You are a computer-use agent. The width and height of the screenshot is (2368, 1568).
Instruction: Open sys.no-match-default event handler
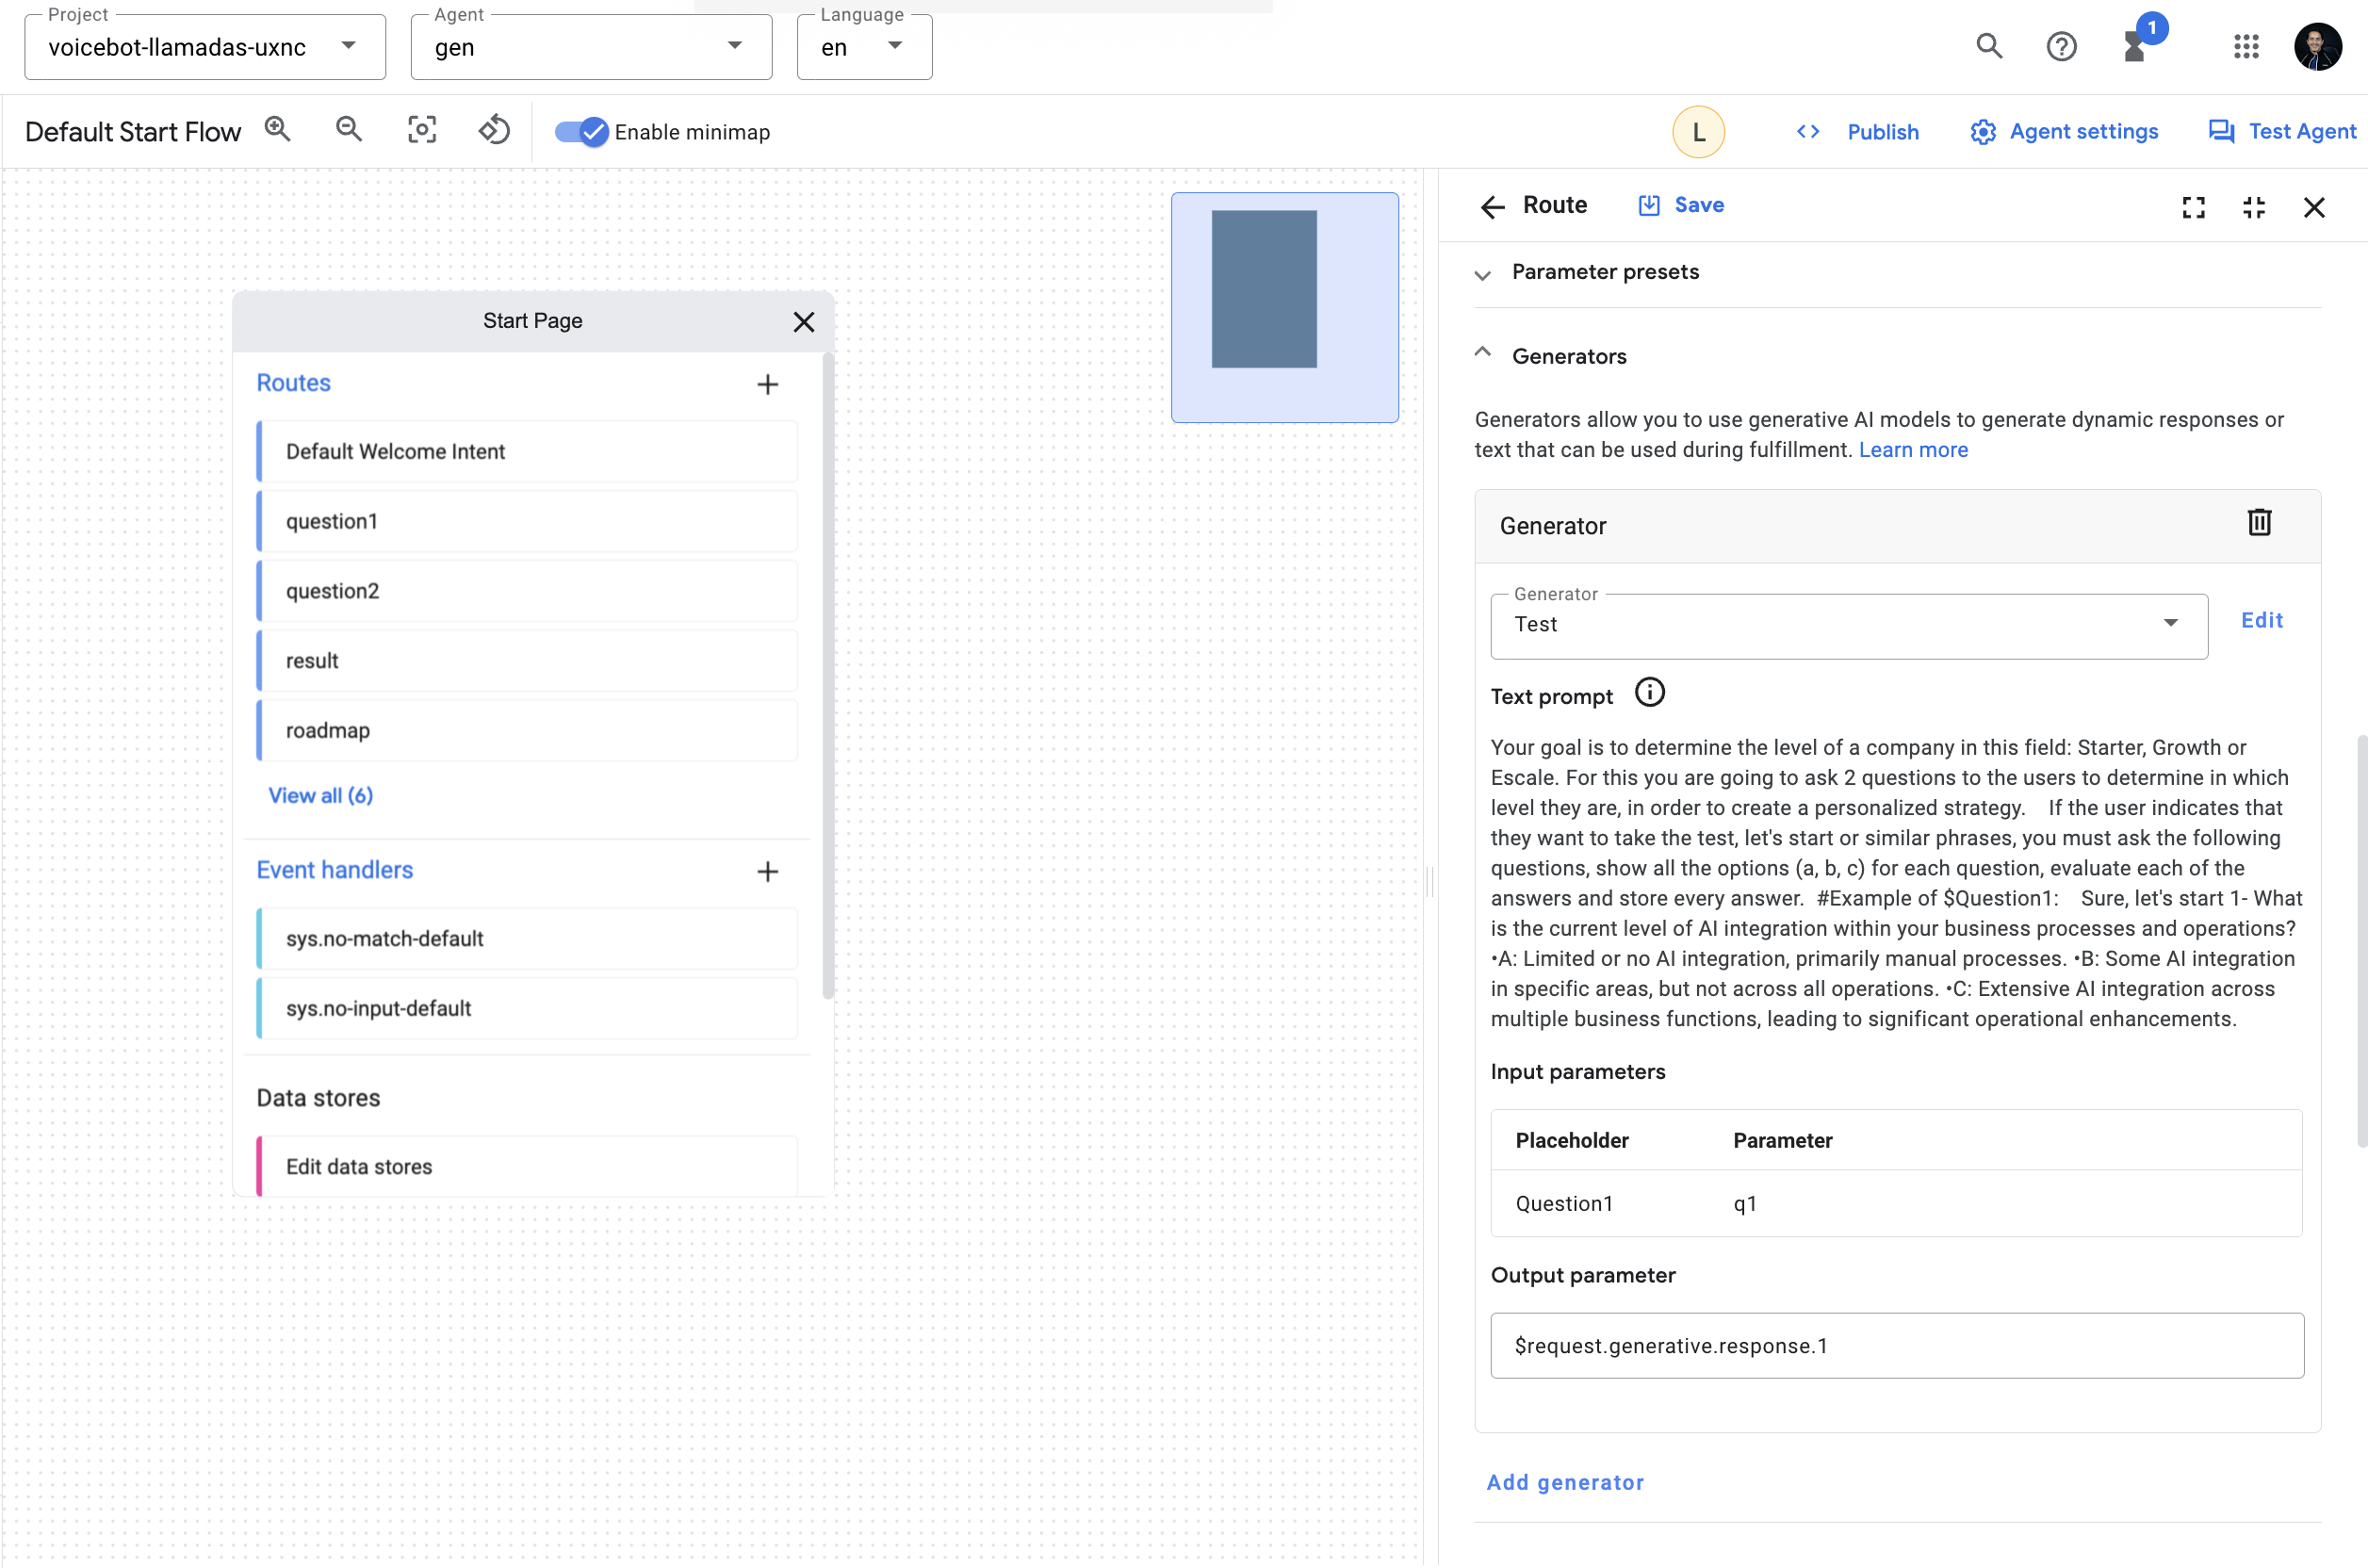click(527, 939)
